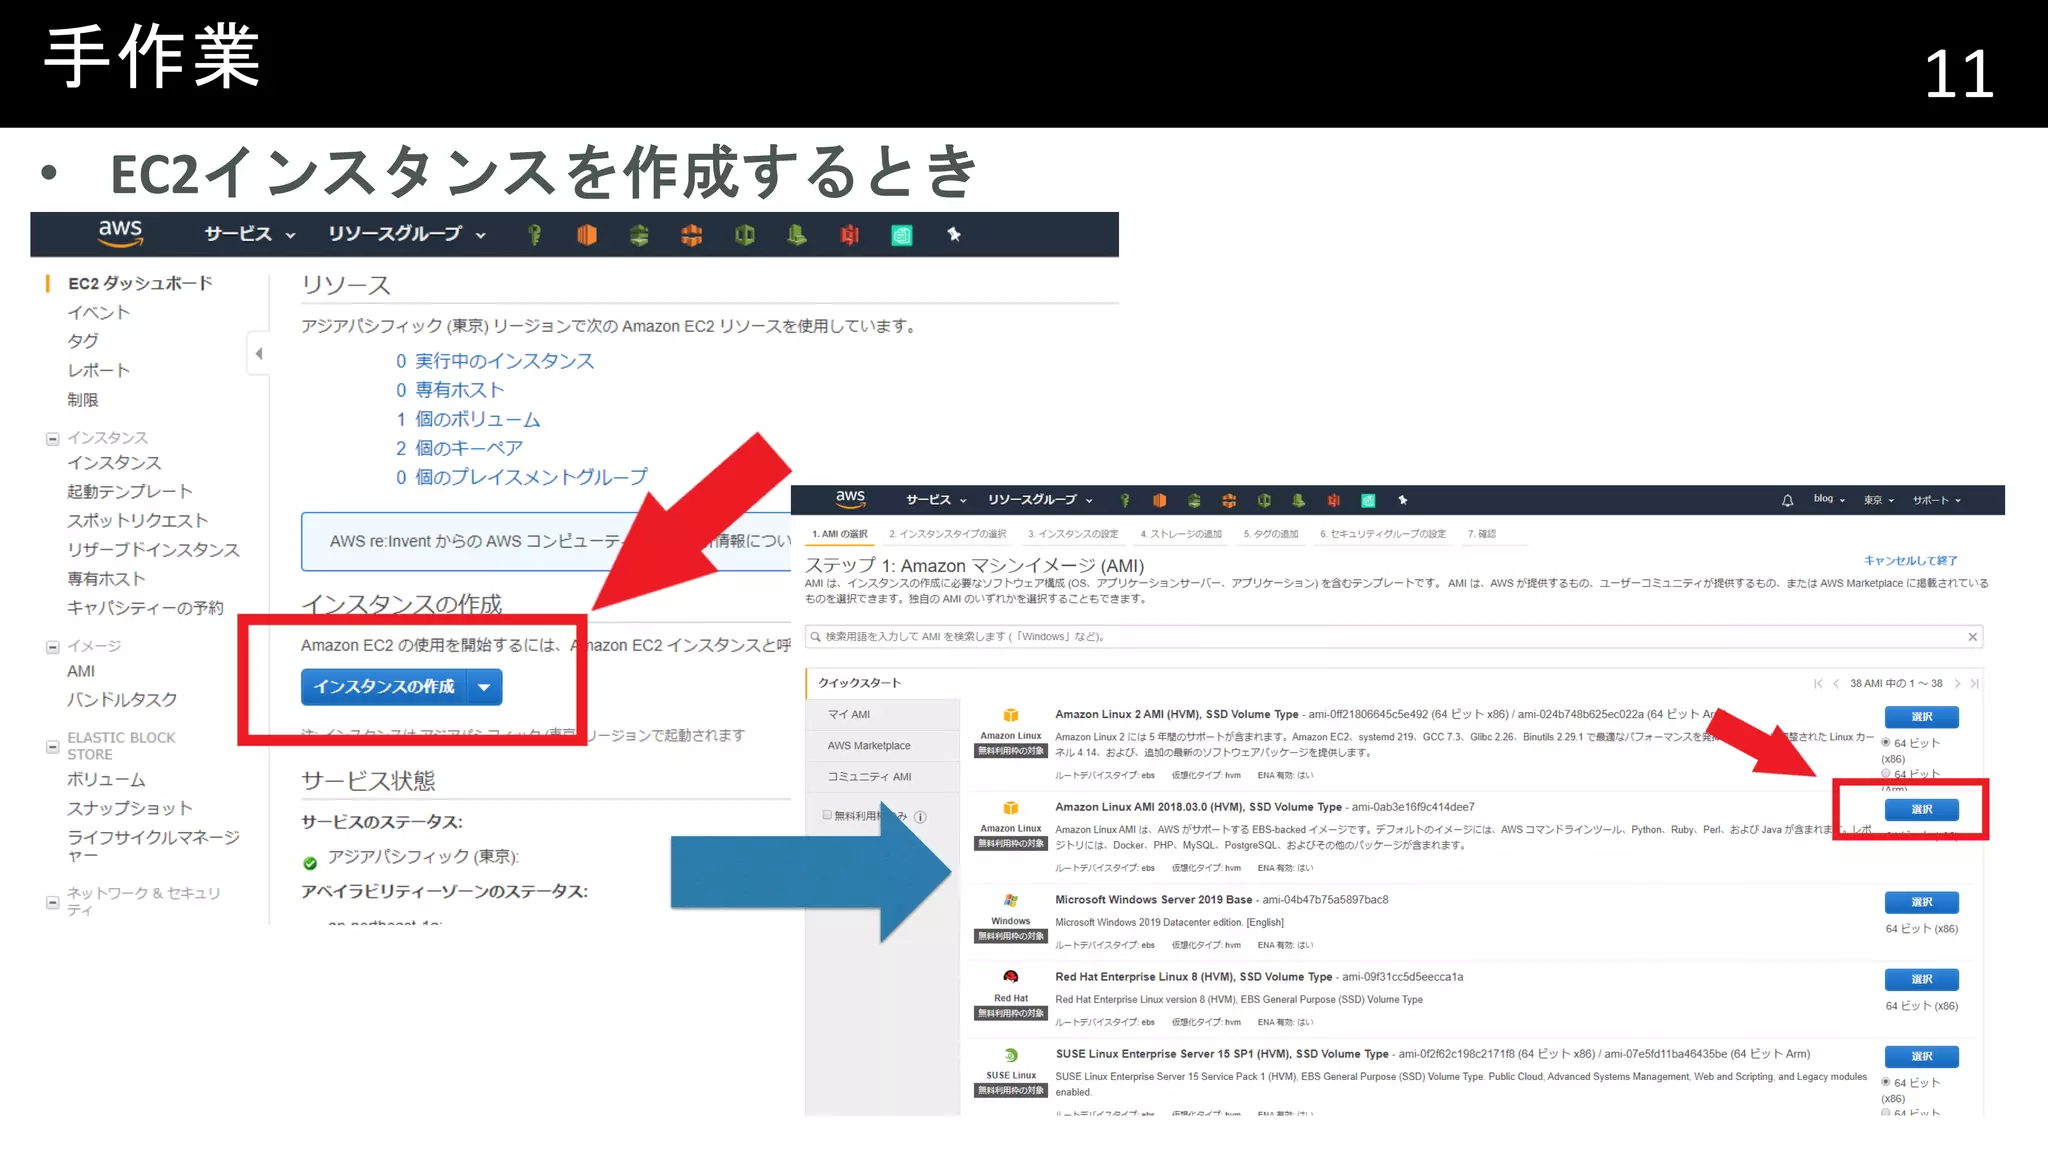The image size is (2048, 1152).
Task: Click the teal shortcut icon in the AMI wizard toolbar
Action: (x=1368, y=500)
